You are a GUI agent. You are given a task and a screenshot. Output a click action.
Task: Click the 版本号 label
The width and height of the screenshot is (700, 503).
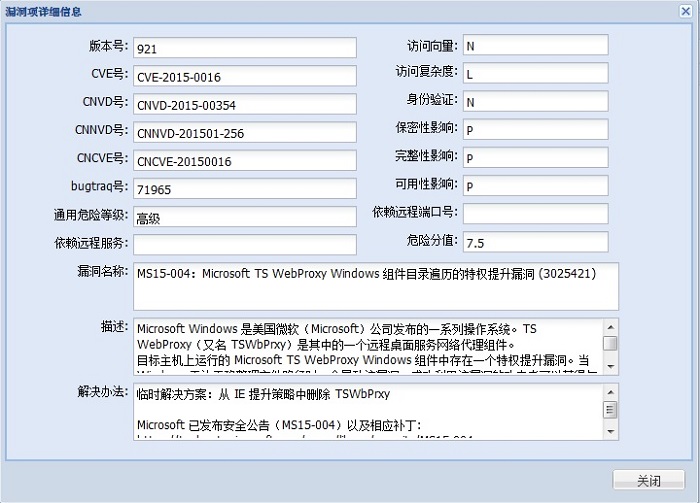pyautogui.click(x=108, y=46)
